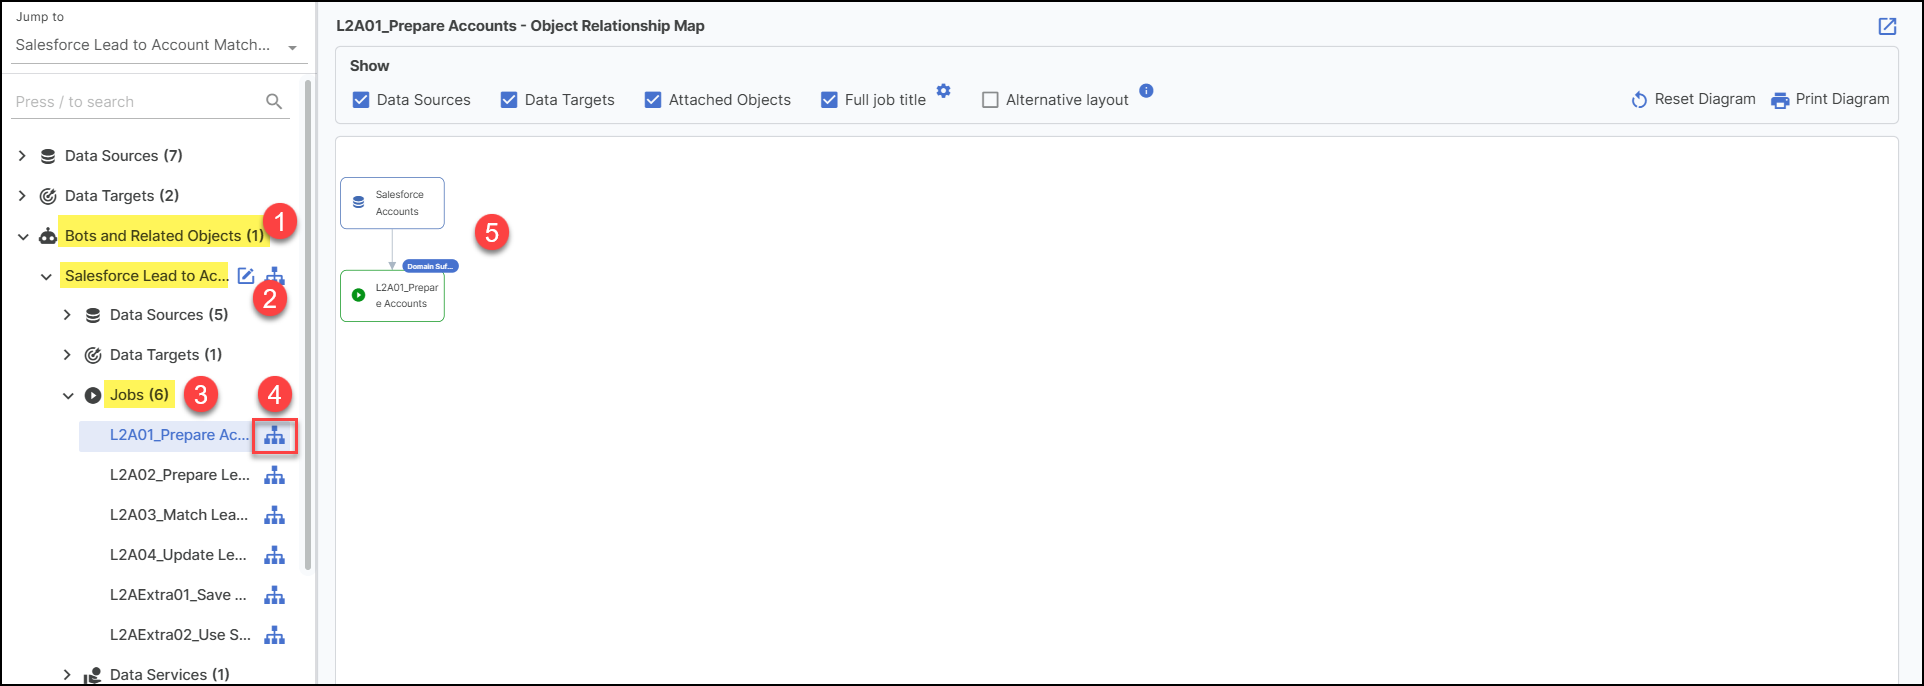1924x686 pixels.
Task: Collapse the Jobs (6) tree node
Action: click(x=68, y=395)
